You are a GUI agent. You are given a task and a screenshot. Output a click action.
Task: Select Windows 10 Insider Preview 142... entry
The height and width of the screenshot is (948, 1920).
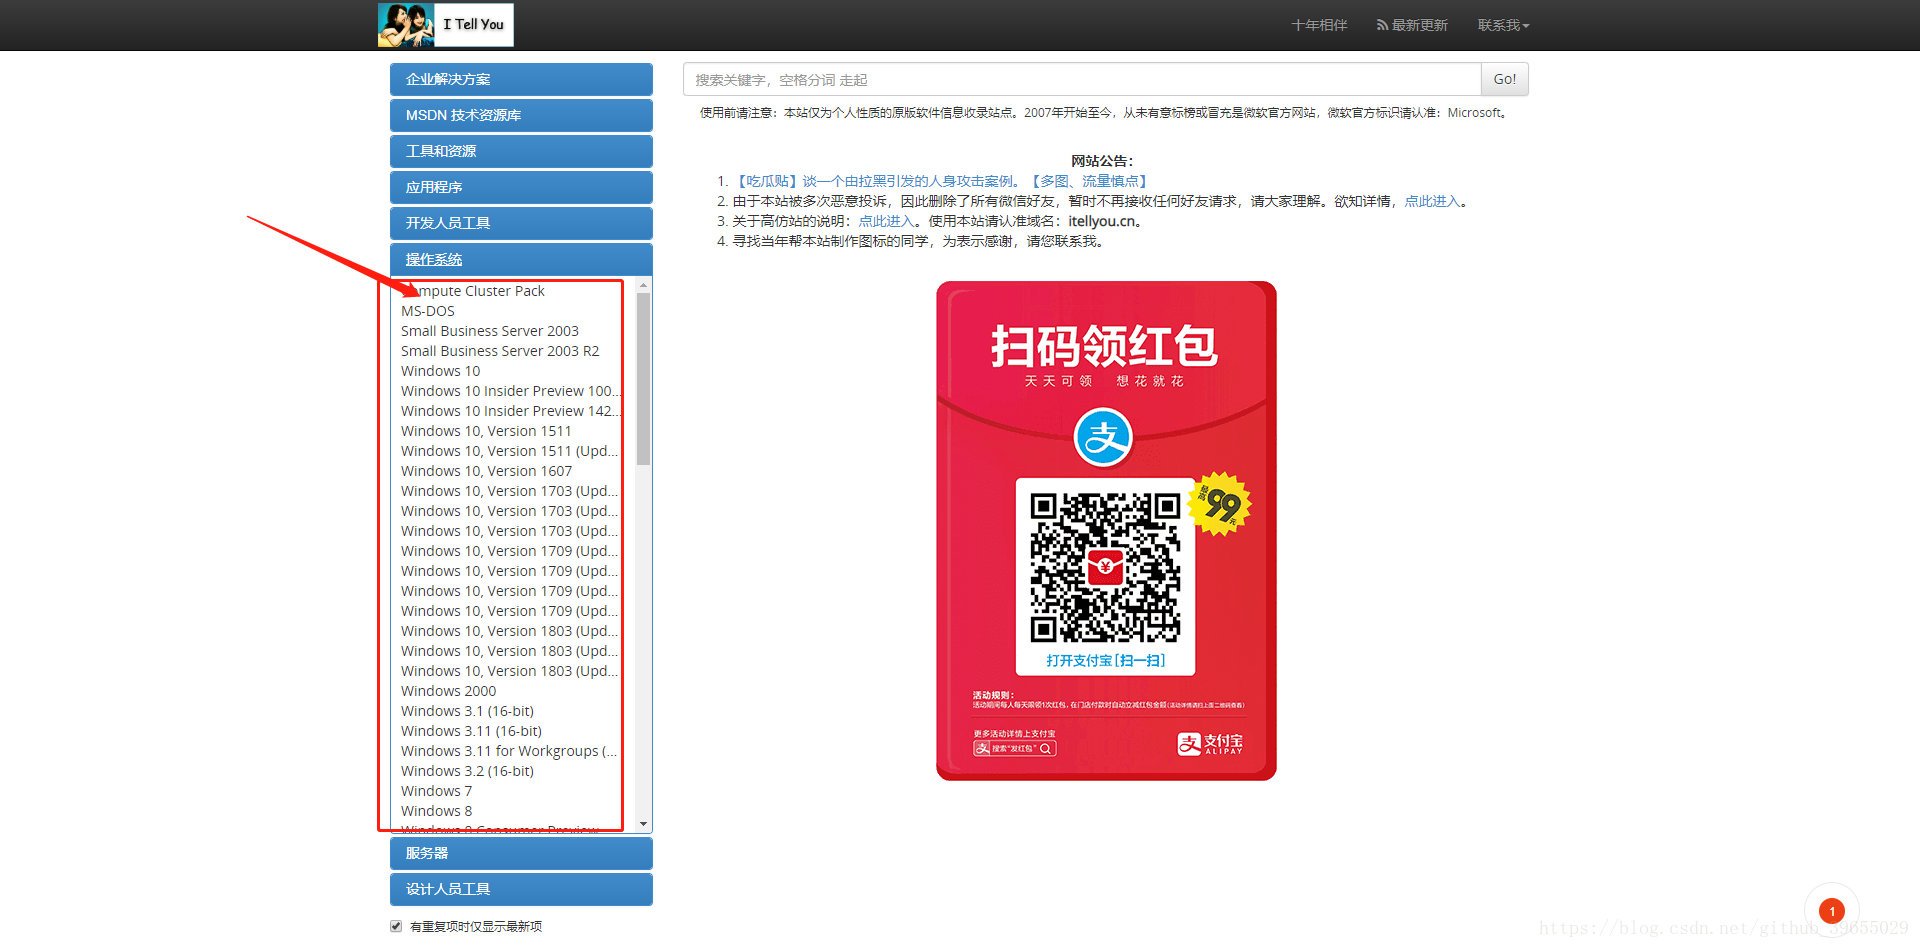(x=510, y=411)
